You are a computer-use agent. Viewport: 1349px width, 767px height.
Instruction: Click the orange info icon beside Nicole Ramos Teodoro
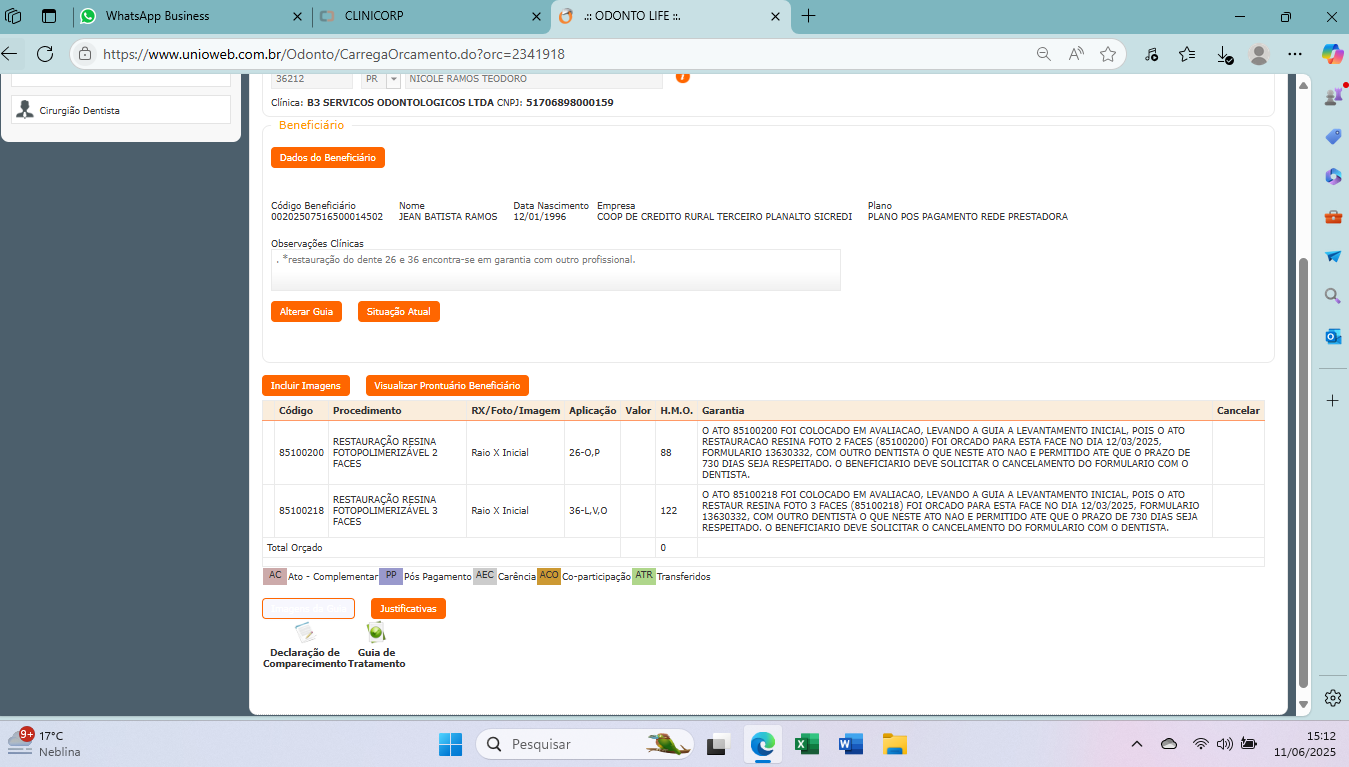tap(683, 77)
